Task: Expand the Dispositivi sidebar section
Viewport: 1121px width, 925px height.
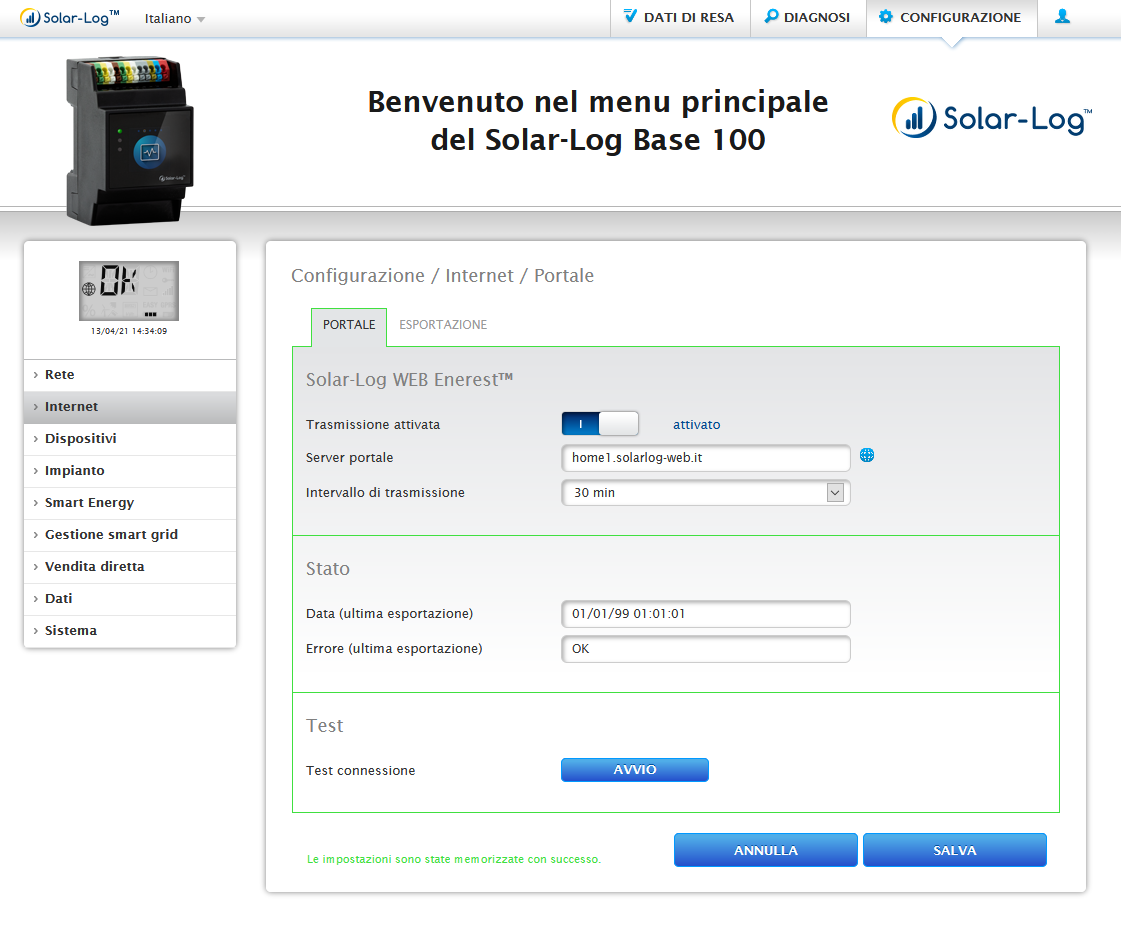Action: coord(81,439)
